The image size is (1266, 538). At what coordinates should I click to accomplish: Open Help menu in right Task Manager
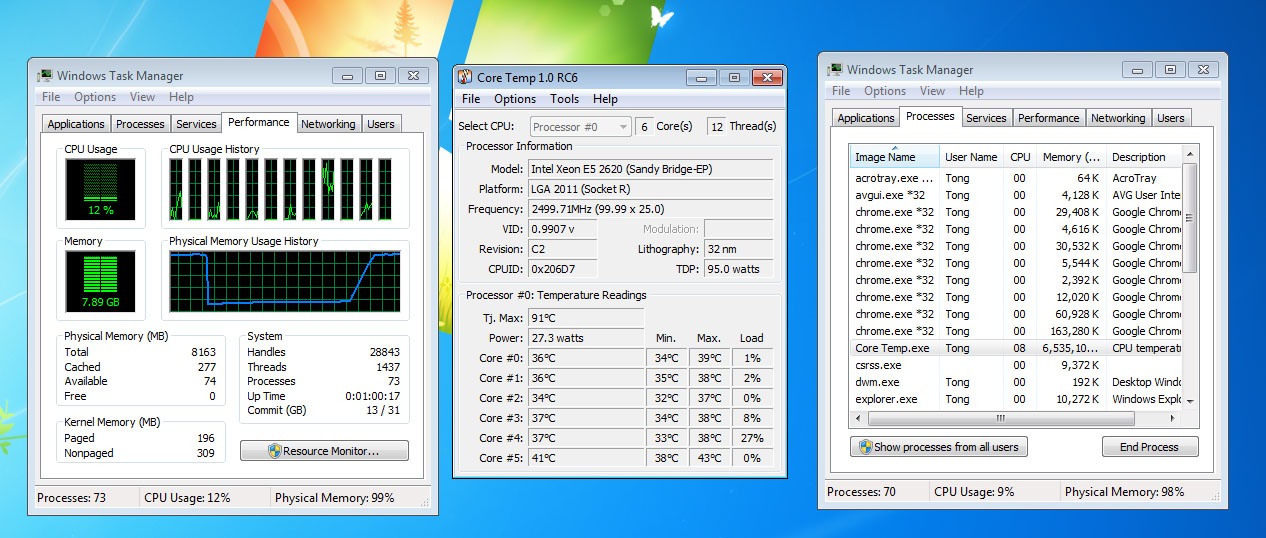click(x=971, y=91)
